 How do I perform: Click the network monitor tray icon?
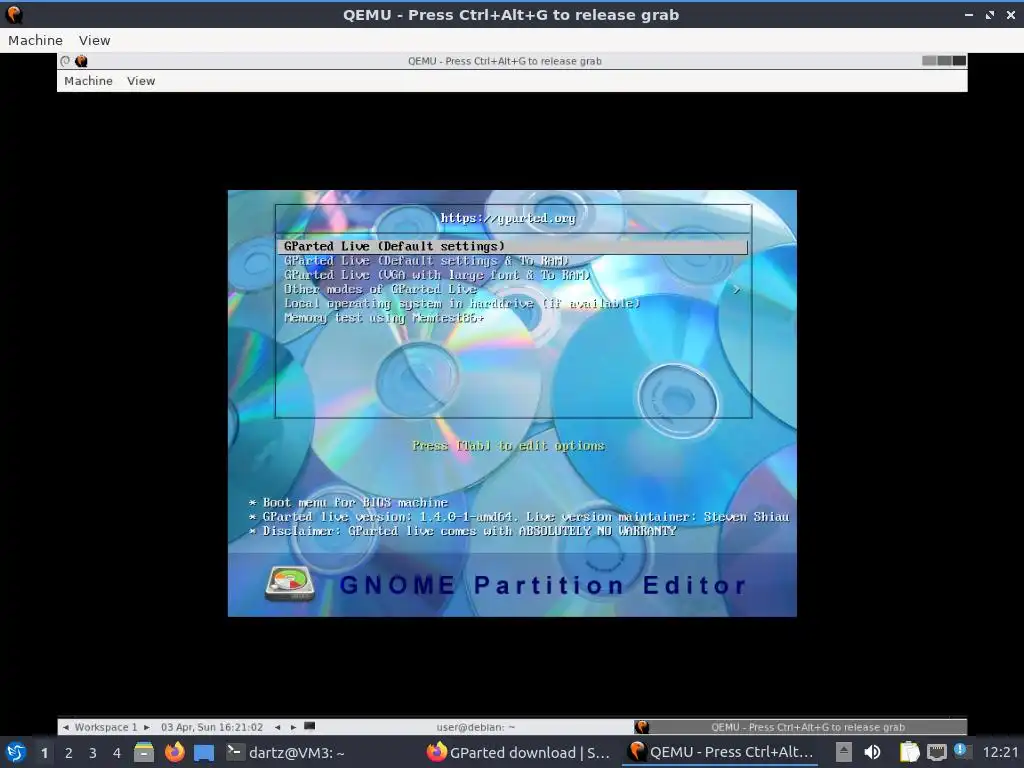[x=936, y=752]
